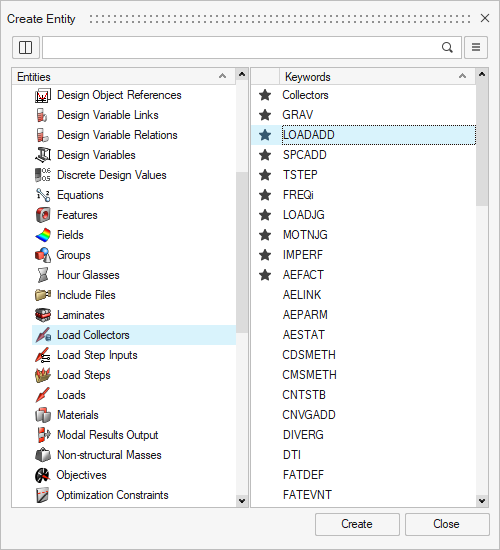The width and height of the screenshot is (500, 550).
Task: Click the Close button
Action: [x=447, y=524]
